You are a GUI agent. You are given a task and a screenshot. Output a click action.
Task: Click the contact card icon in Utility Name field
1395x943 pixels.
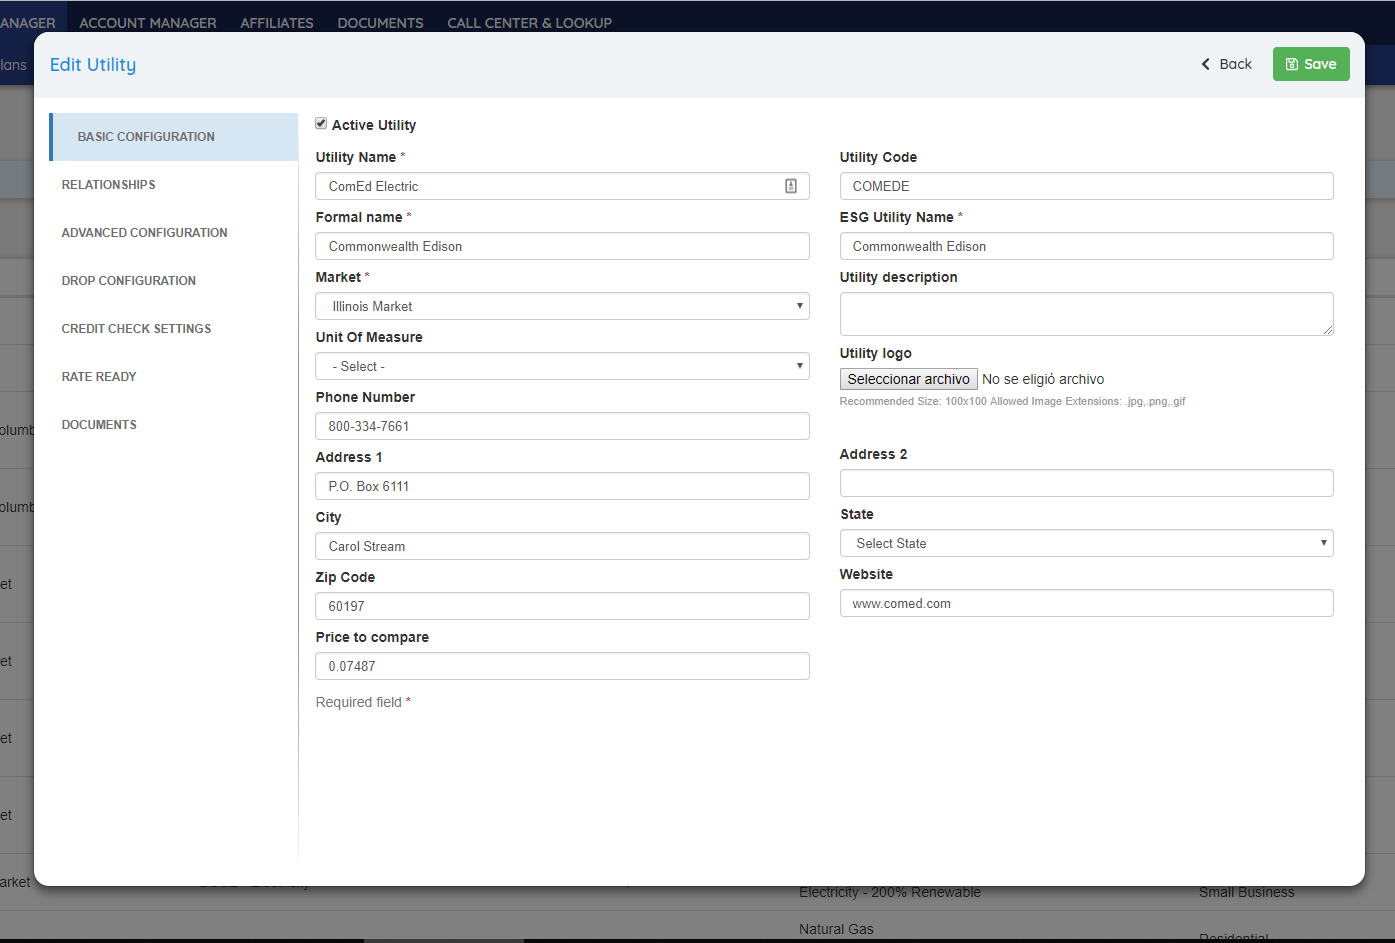(x=791, y=186)
